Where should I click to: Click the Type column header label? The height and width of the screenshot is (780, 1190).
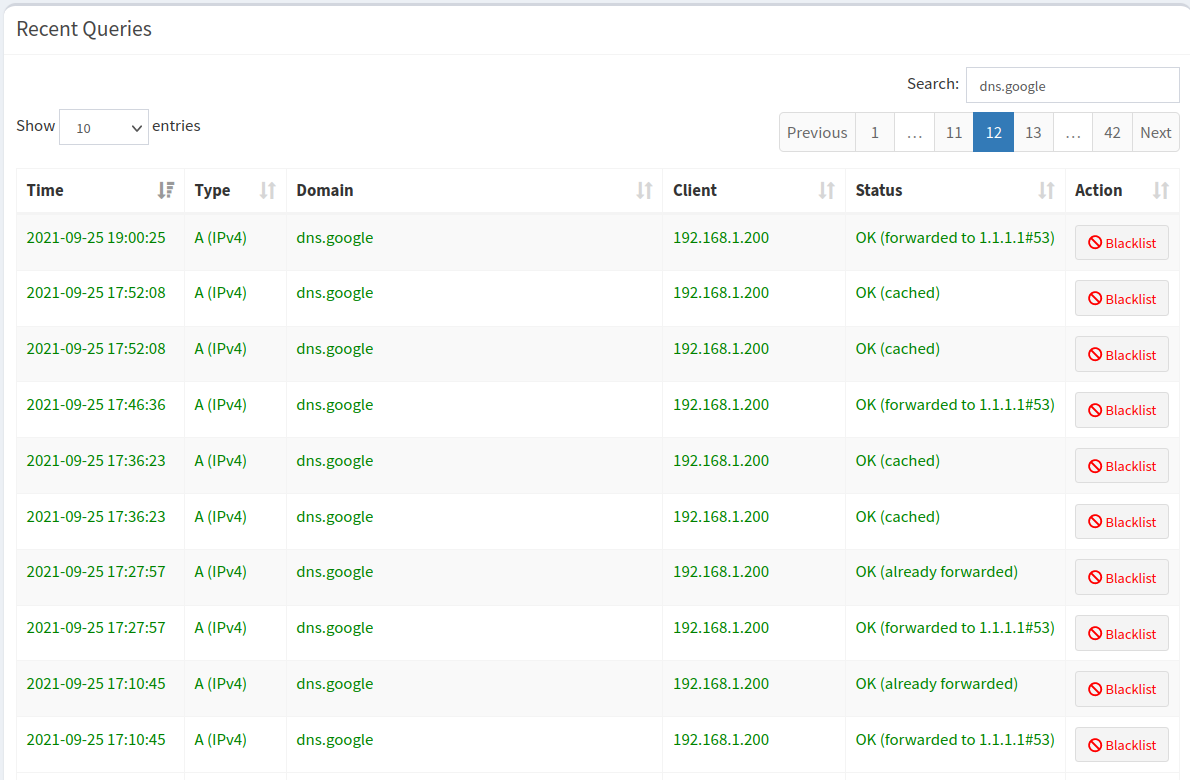point(212,190)
